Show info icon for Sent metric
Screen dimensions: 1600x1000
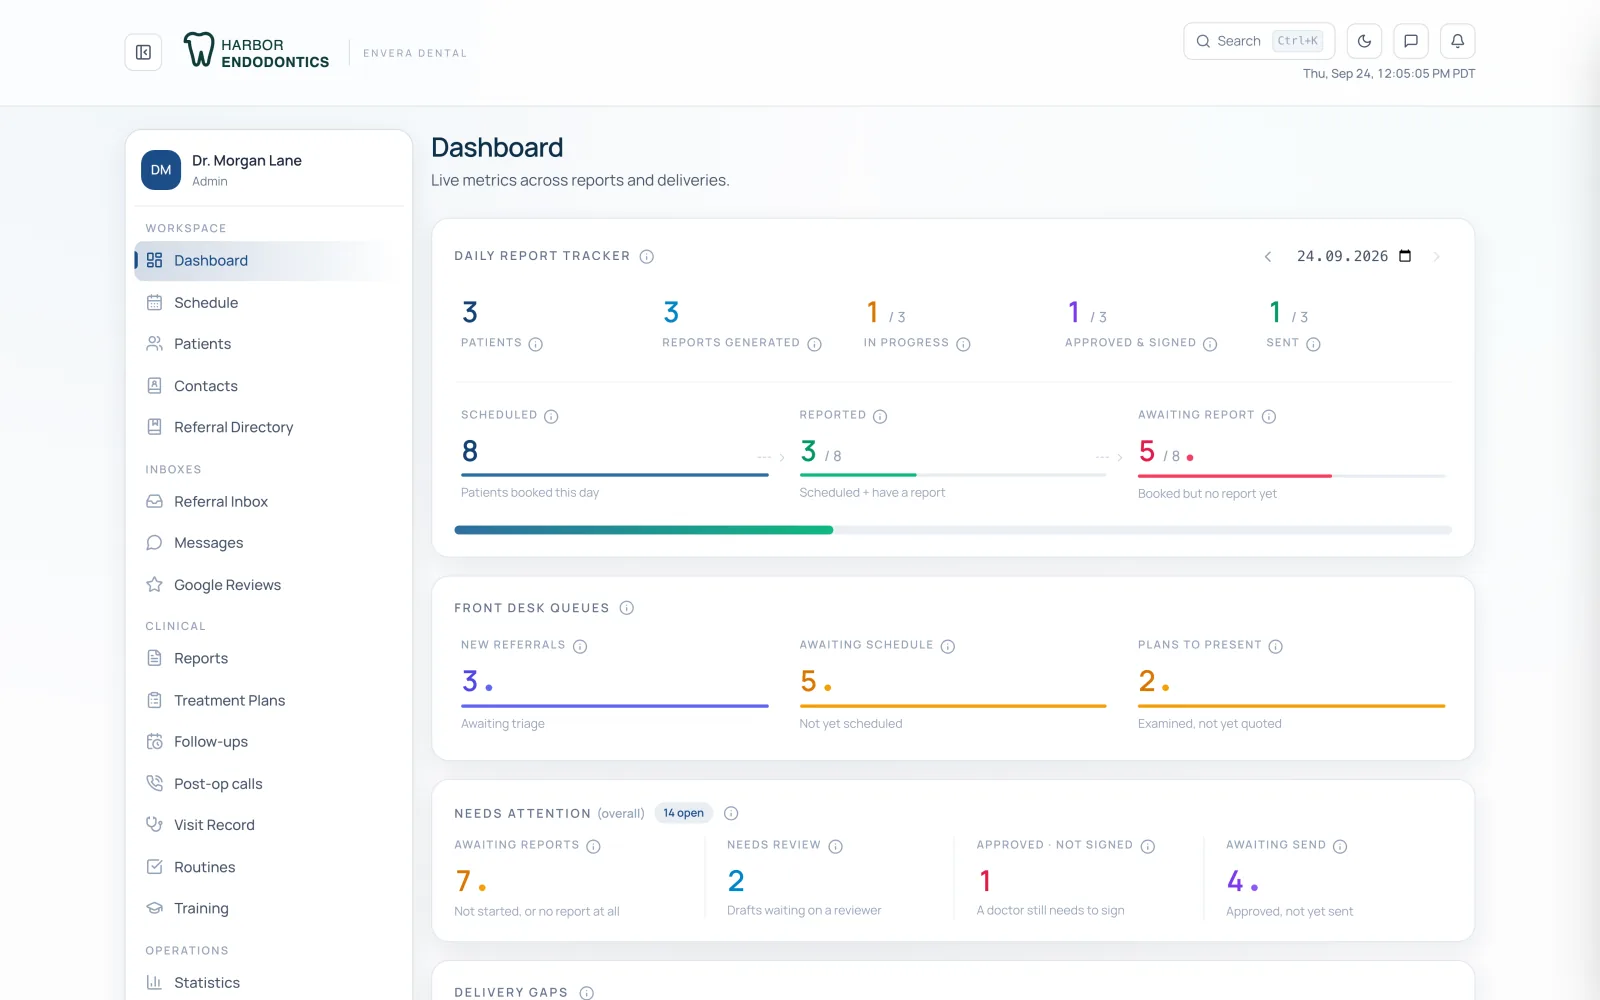1313,344
